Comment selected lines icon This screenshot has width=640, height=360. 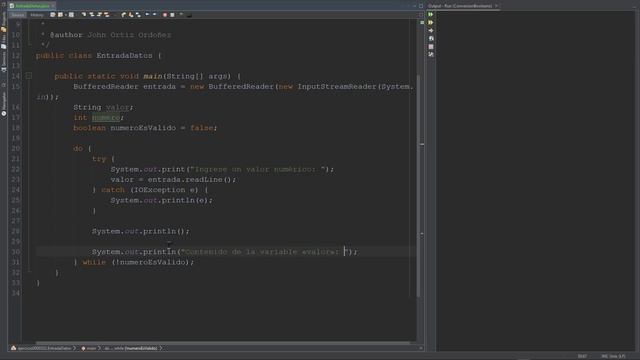(181, 15)
